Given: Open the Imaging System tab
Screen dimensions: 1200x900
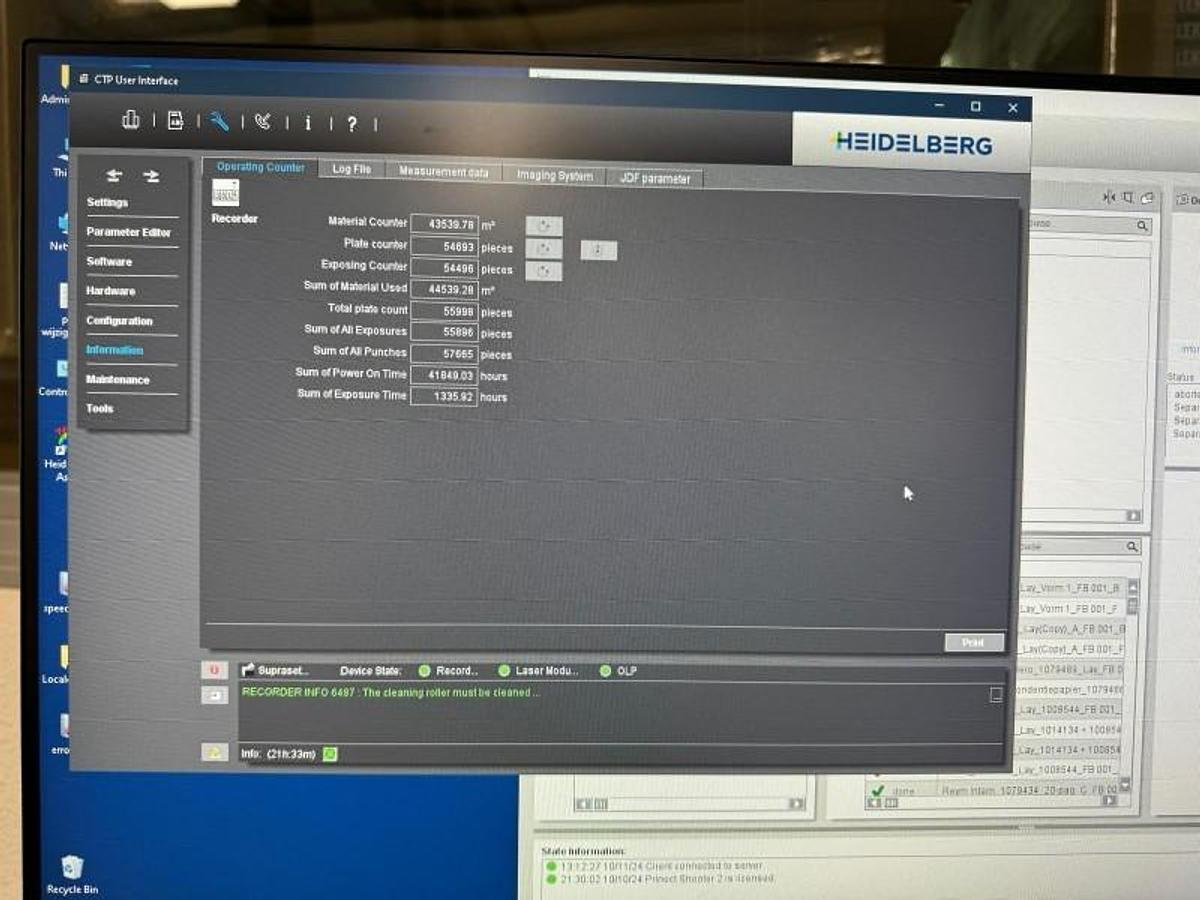Looking at the screenshot, I should pos(553,175).
